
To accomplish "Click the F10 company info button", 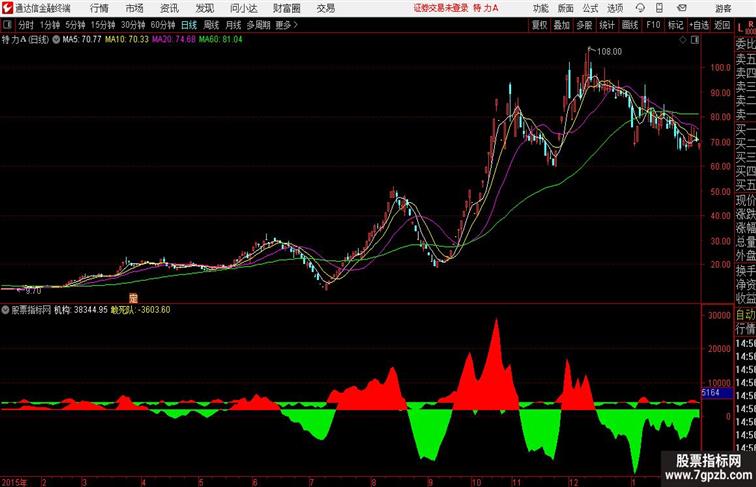I will (x=653, y=25).
